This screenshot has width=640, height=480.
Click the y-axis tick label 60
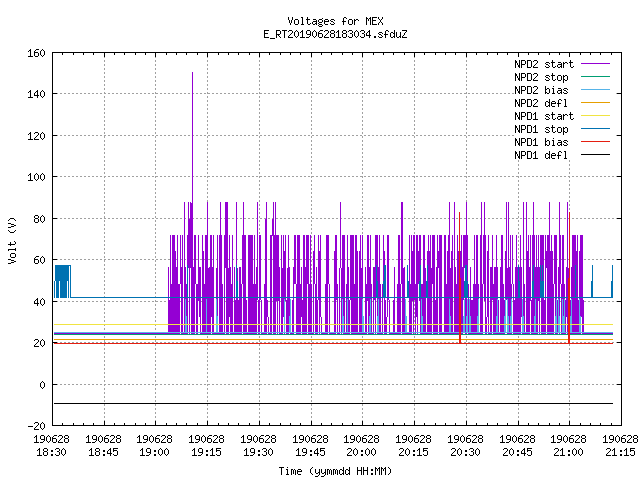click(x=39, y=260)
